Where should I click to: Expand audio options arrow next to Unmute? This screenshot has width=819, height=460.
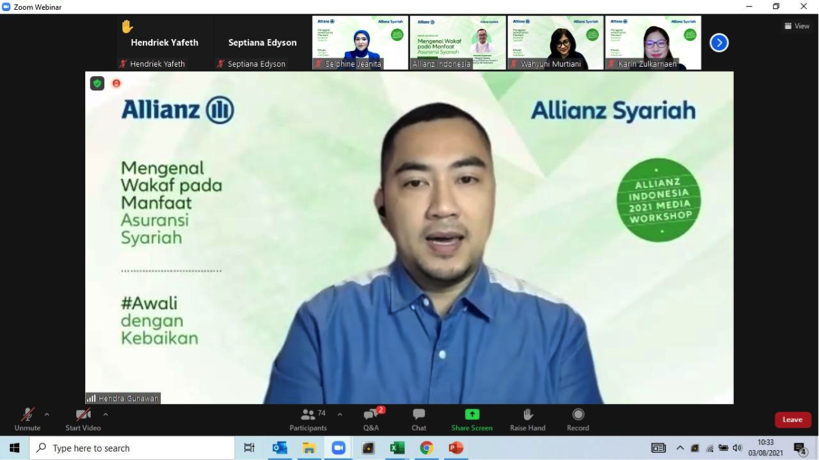[x=47, y=415]
